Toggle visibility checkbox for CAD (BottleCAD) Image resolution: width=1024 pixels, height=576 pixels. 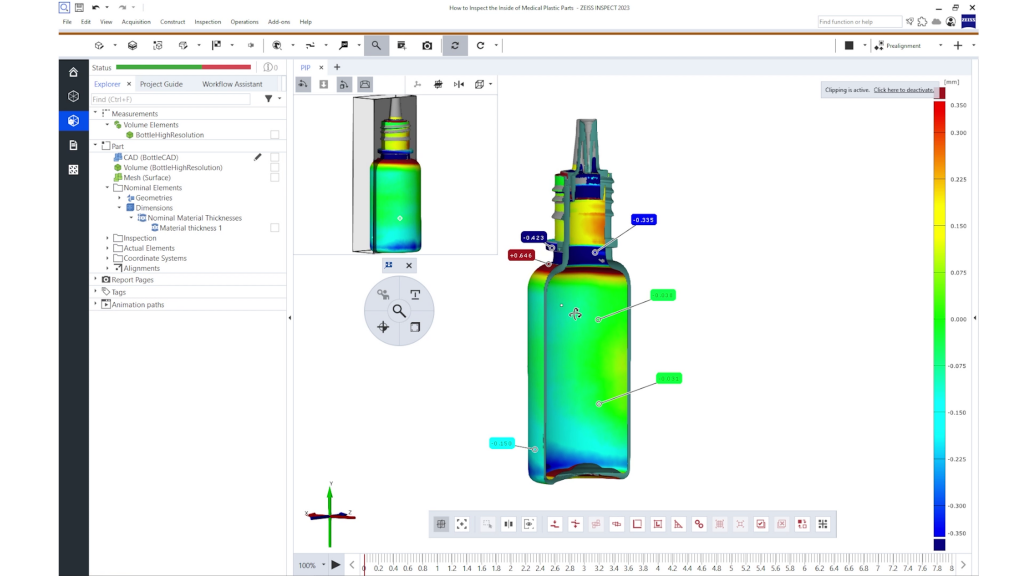point(275,157)
